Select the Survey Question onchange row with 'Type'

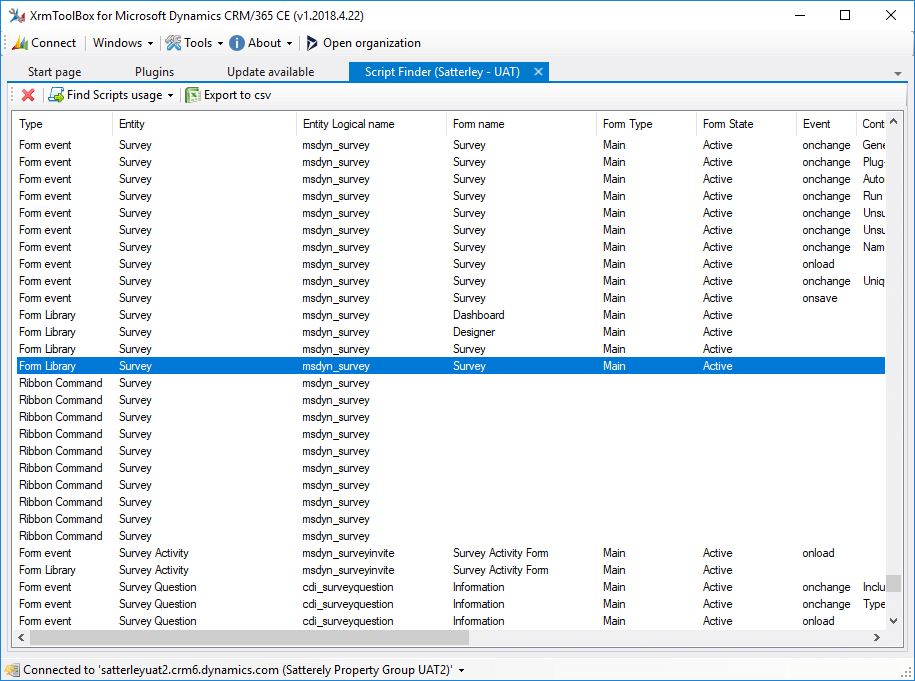pos(449,604)
